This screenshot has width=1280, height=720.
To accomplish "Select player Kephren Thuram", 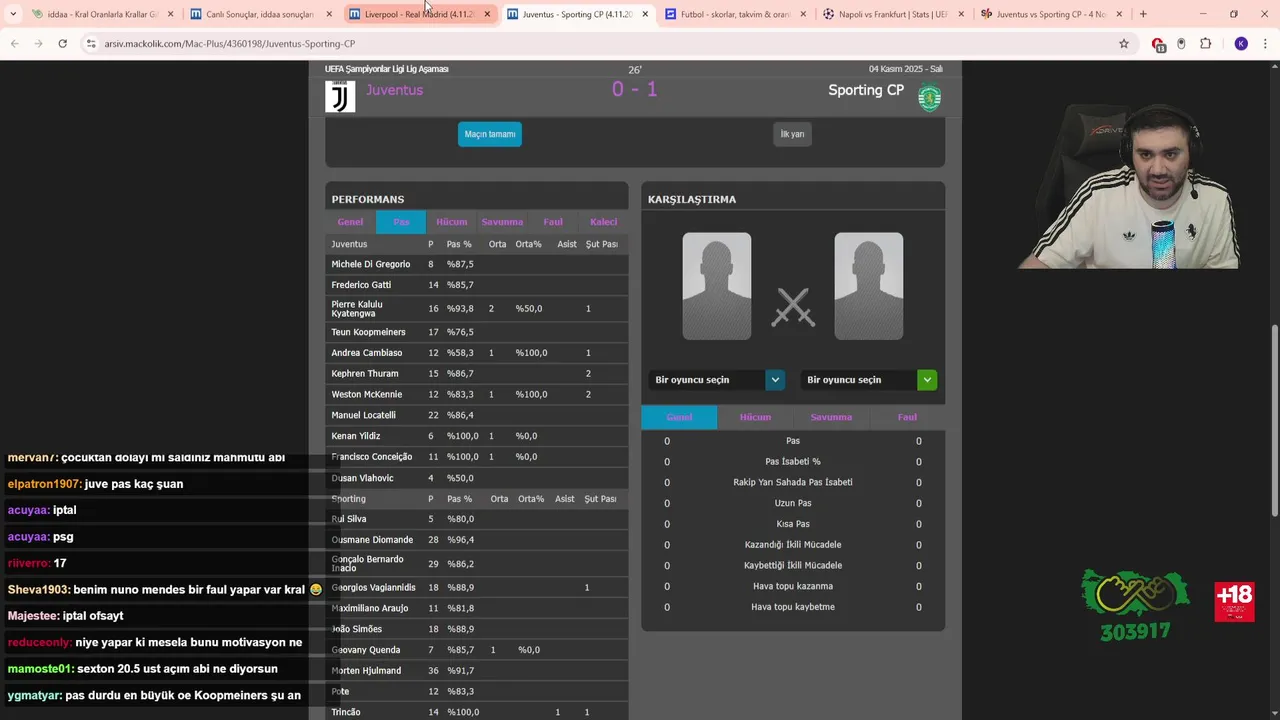I will [364, 374].
